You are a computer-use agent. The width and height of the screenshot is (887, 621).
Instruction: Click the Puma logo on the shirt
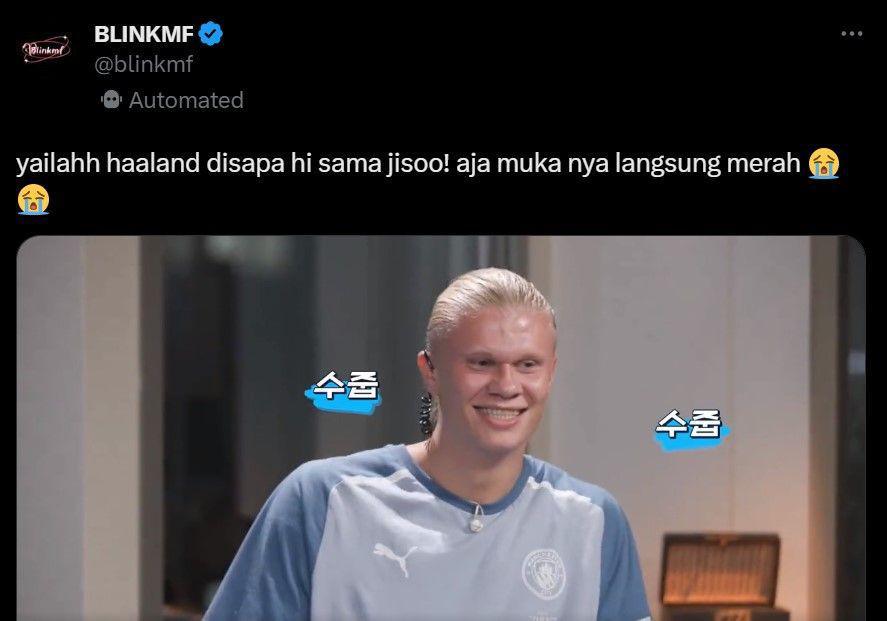[394, 558]
